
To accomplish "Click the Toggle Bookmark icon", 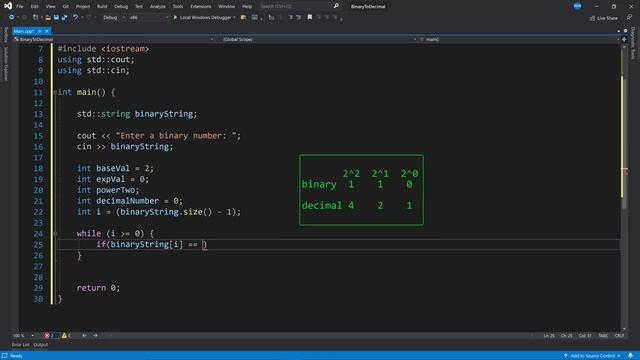I will pos(310,18).
